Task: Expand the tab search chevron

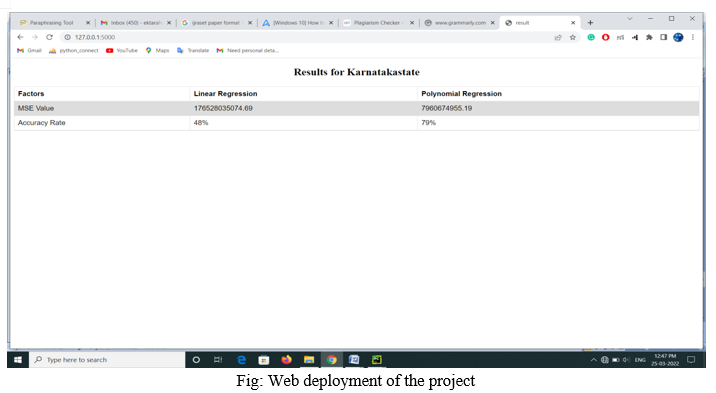Action: (630, 19)
